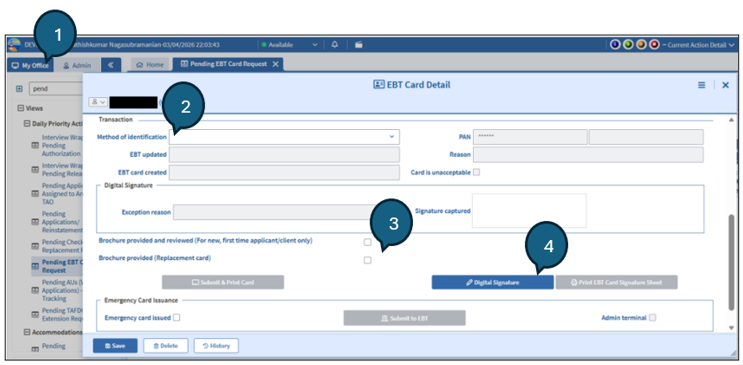This screenshot has width=743, height=365.
Task: Click Submit to EBT button
Action: coord(404,318)
